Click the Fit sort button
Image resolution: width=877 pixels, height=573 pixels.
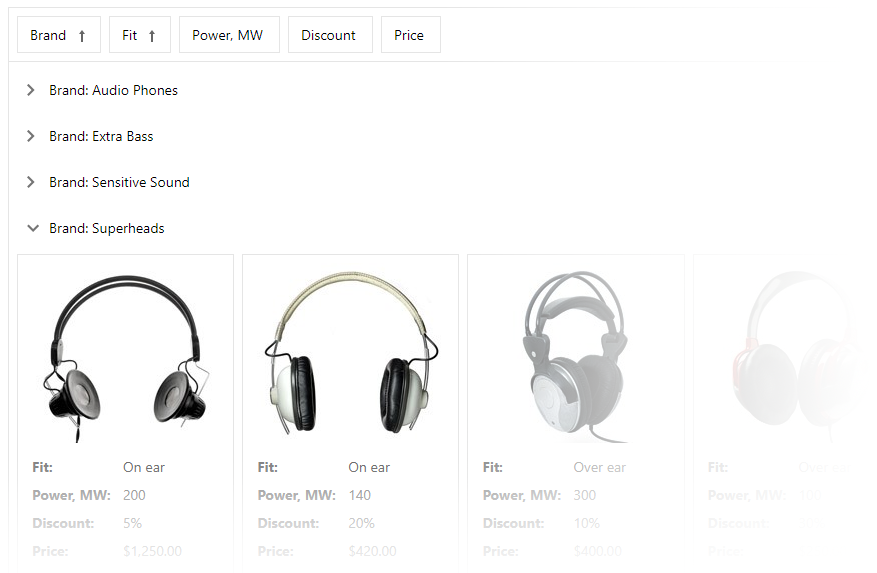click(x=140, y=35)
